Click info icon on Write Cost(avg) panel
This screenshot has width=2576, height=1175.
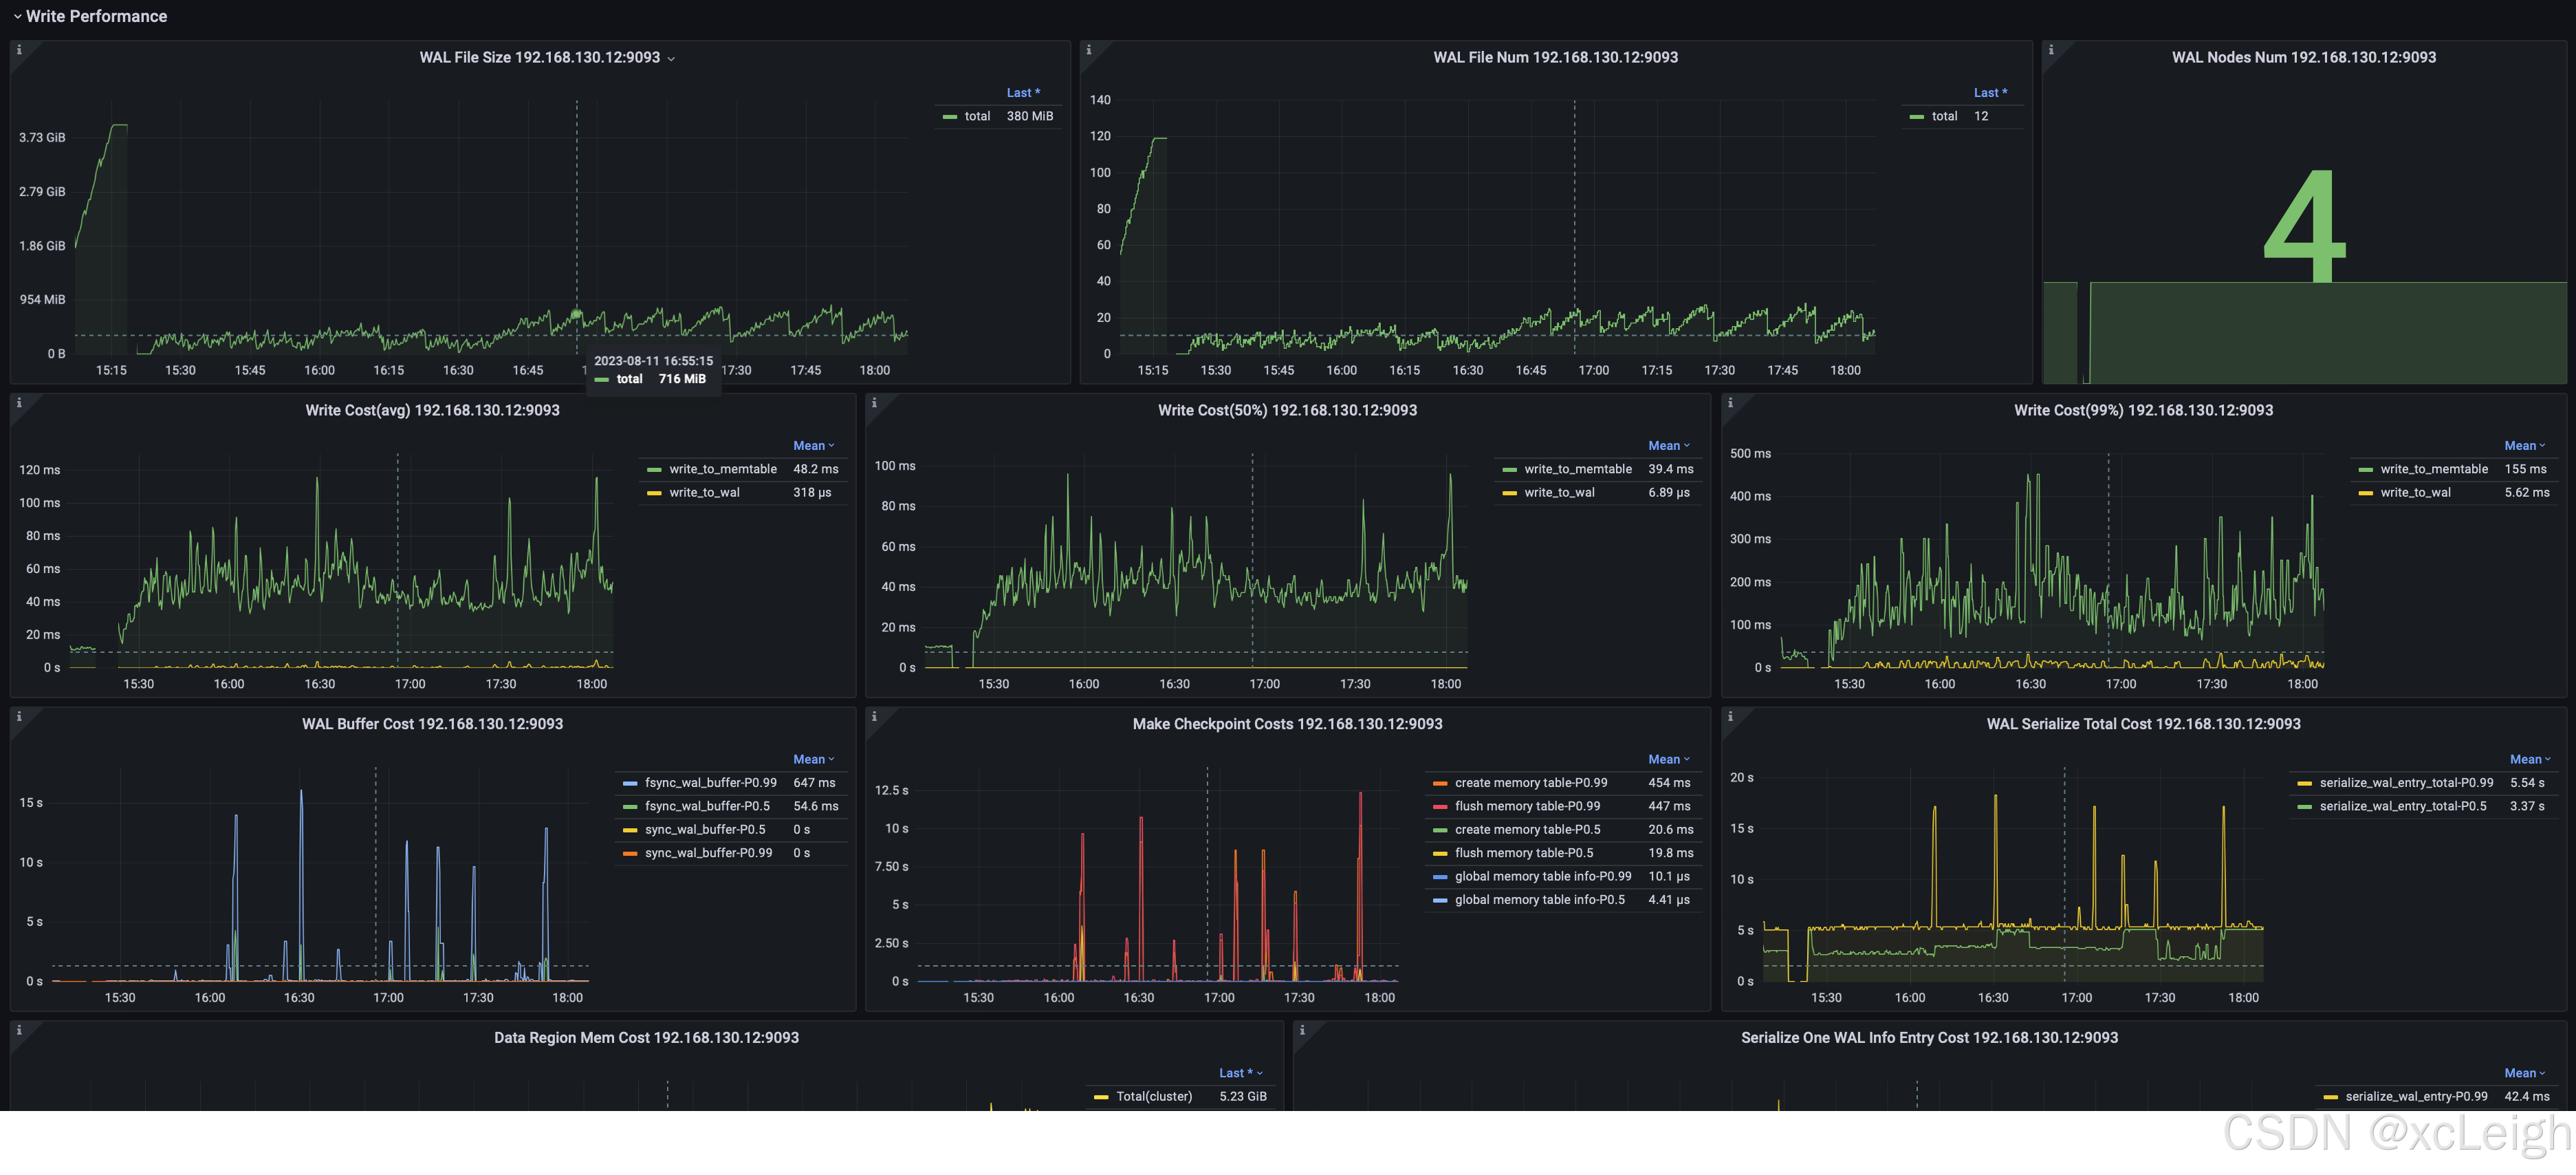coord(19,403)
